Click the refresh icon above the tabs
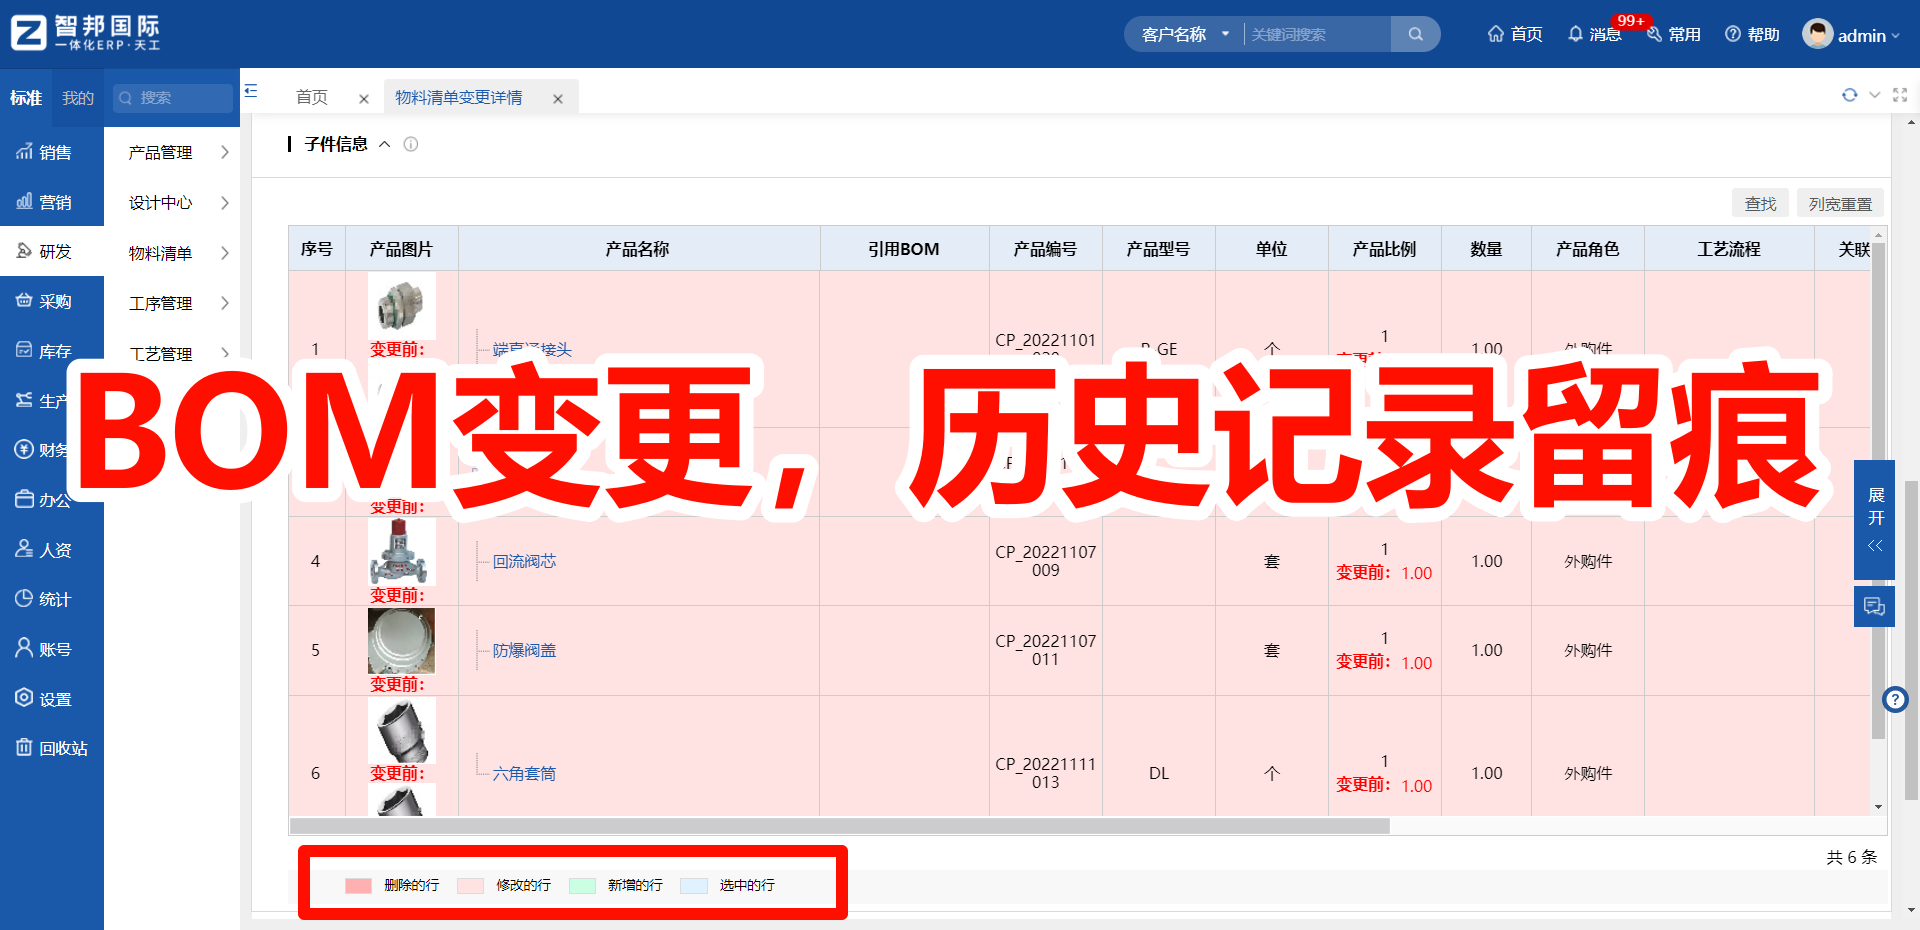Screen dimensions: 1920x930 tap(1849, 95)
